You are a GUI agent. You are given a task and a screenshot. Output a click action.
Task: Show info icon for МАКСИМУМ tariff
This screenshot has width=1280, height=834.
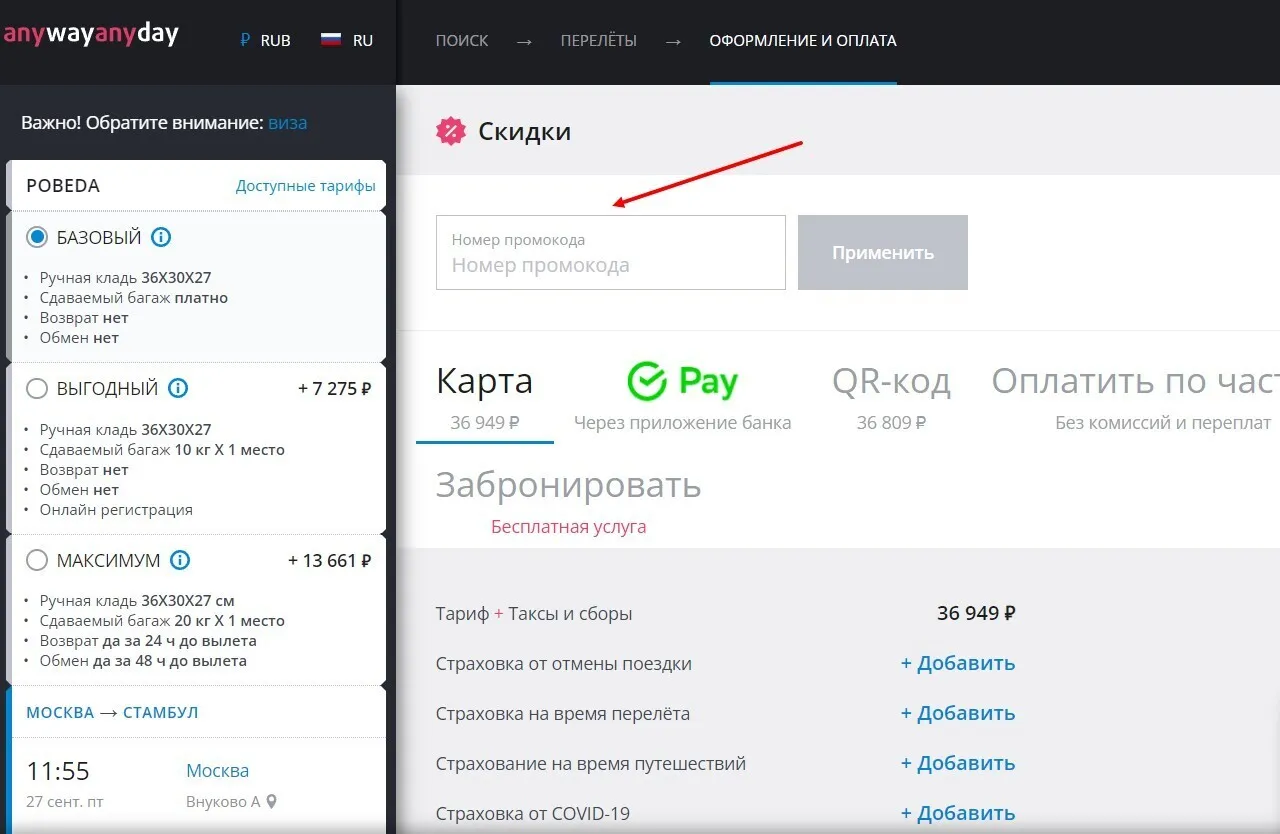point(180,560)
